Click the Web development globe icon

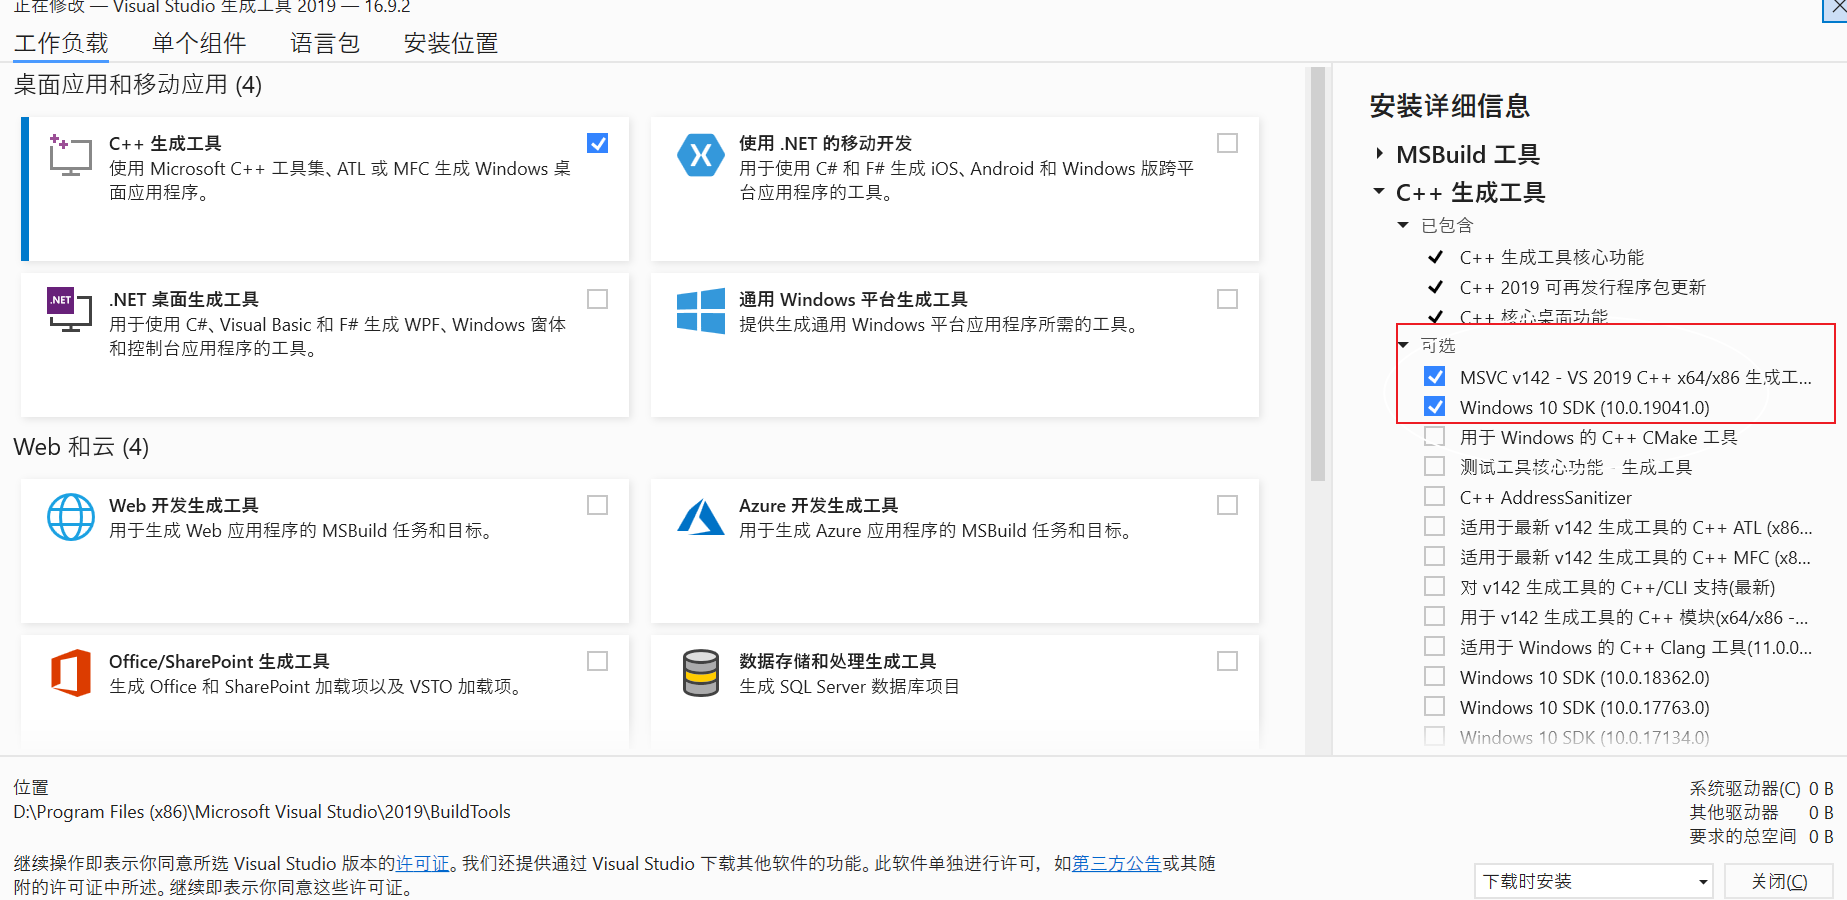click(x=71, y=517)
